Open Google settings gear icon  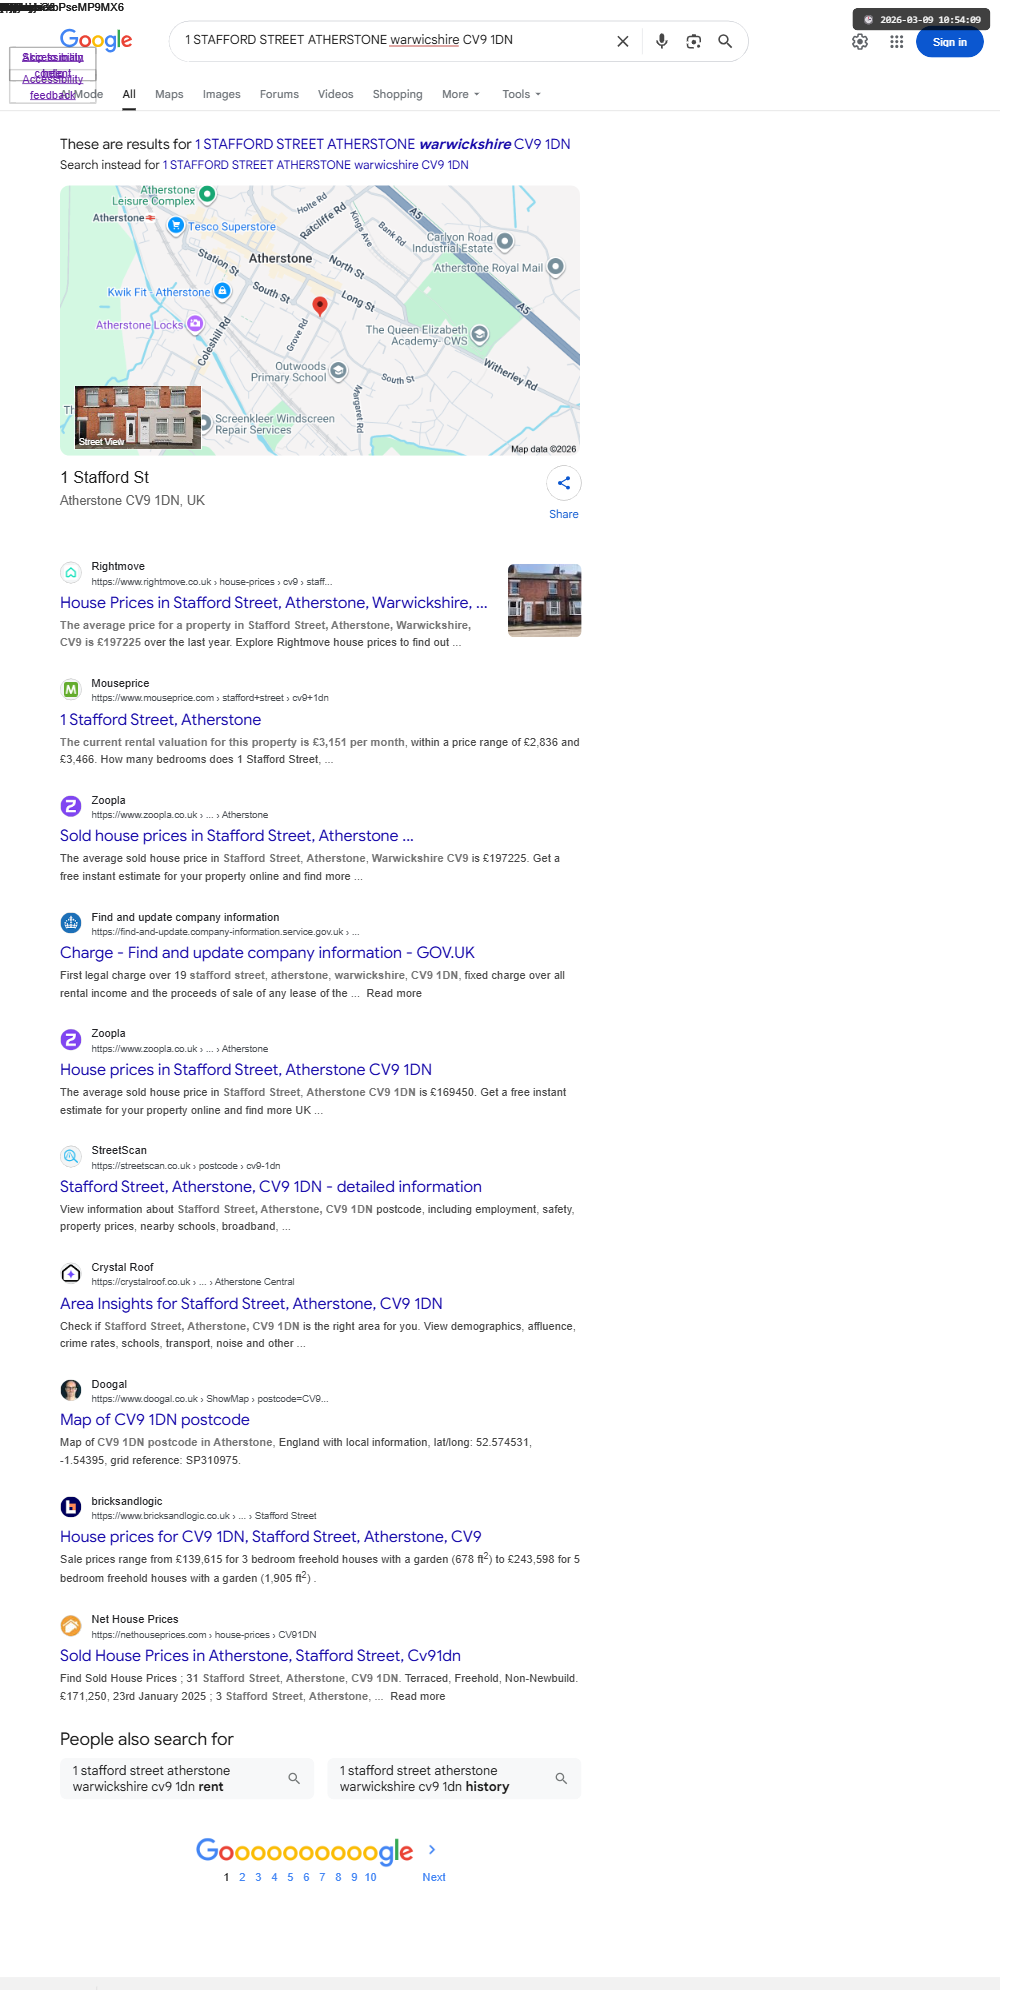click(x=860, y=42)
